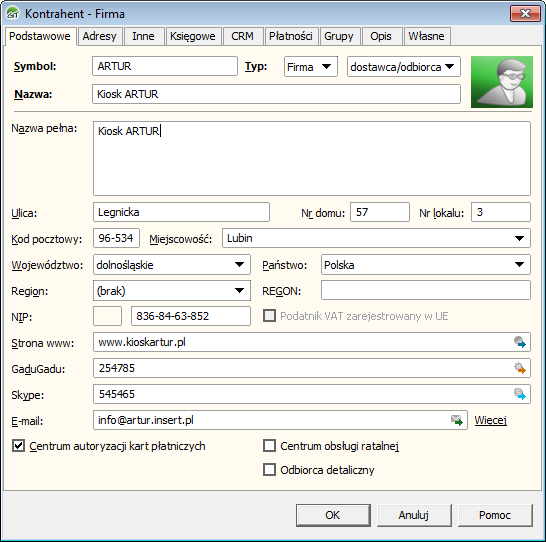The height and width of the screenshot is (542, 546).
Task: Tick the Odbiorca detaliczny checkbox
Action: click(269, 470)
